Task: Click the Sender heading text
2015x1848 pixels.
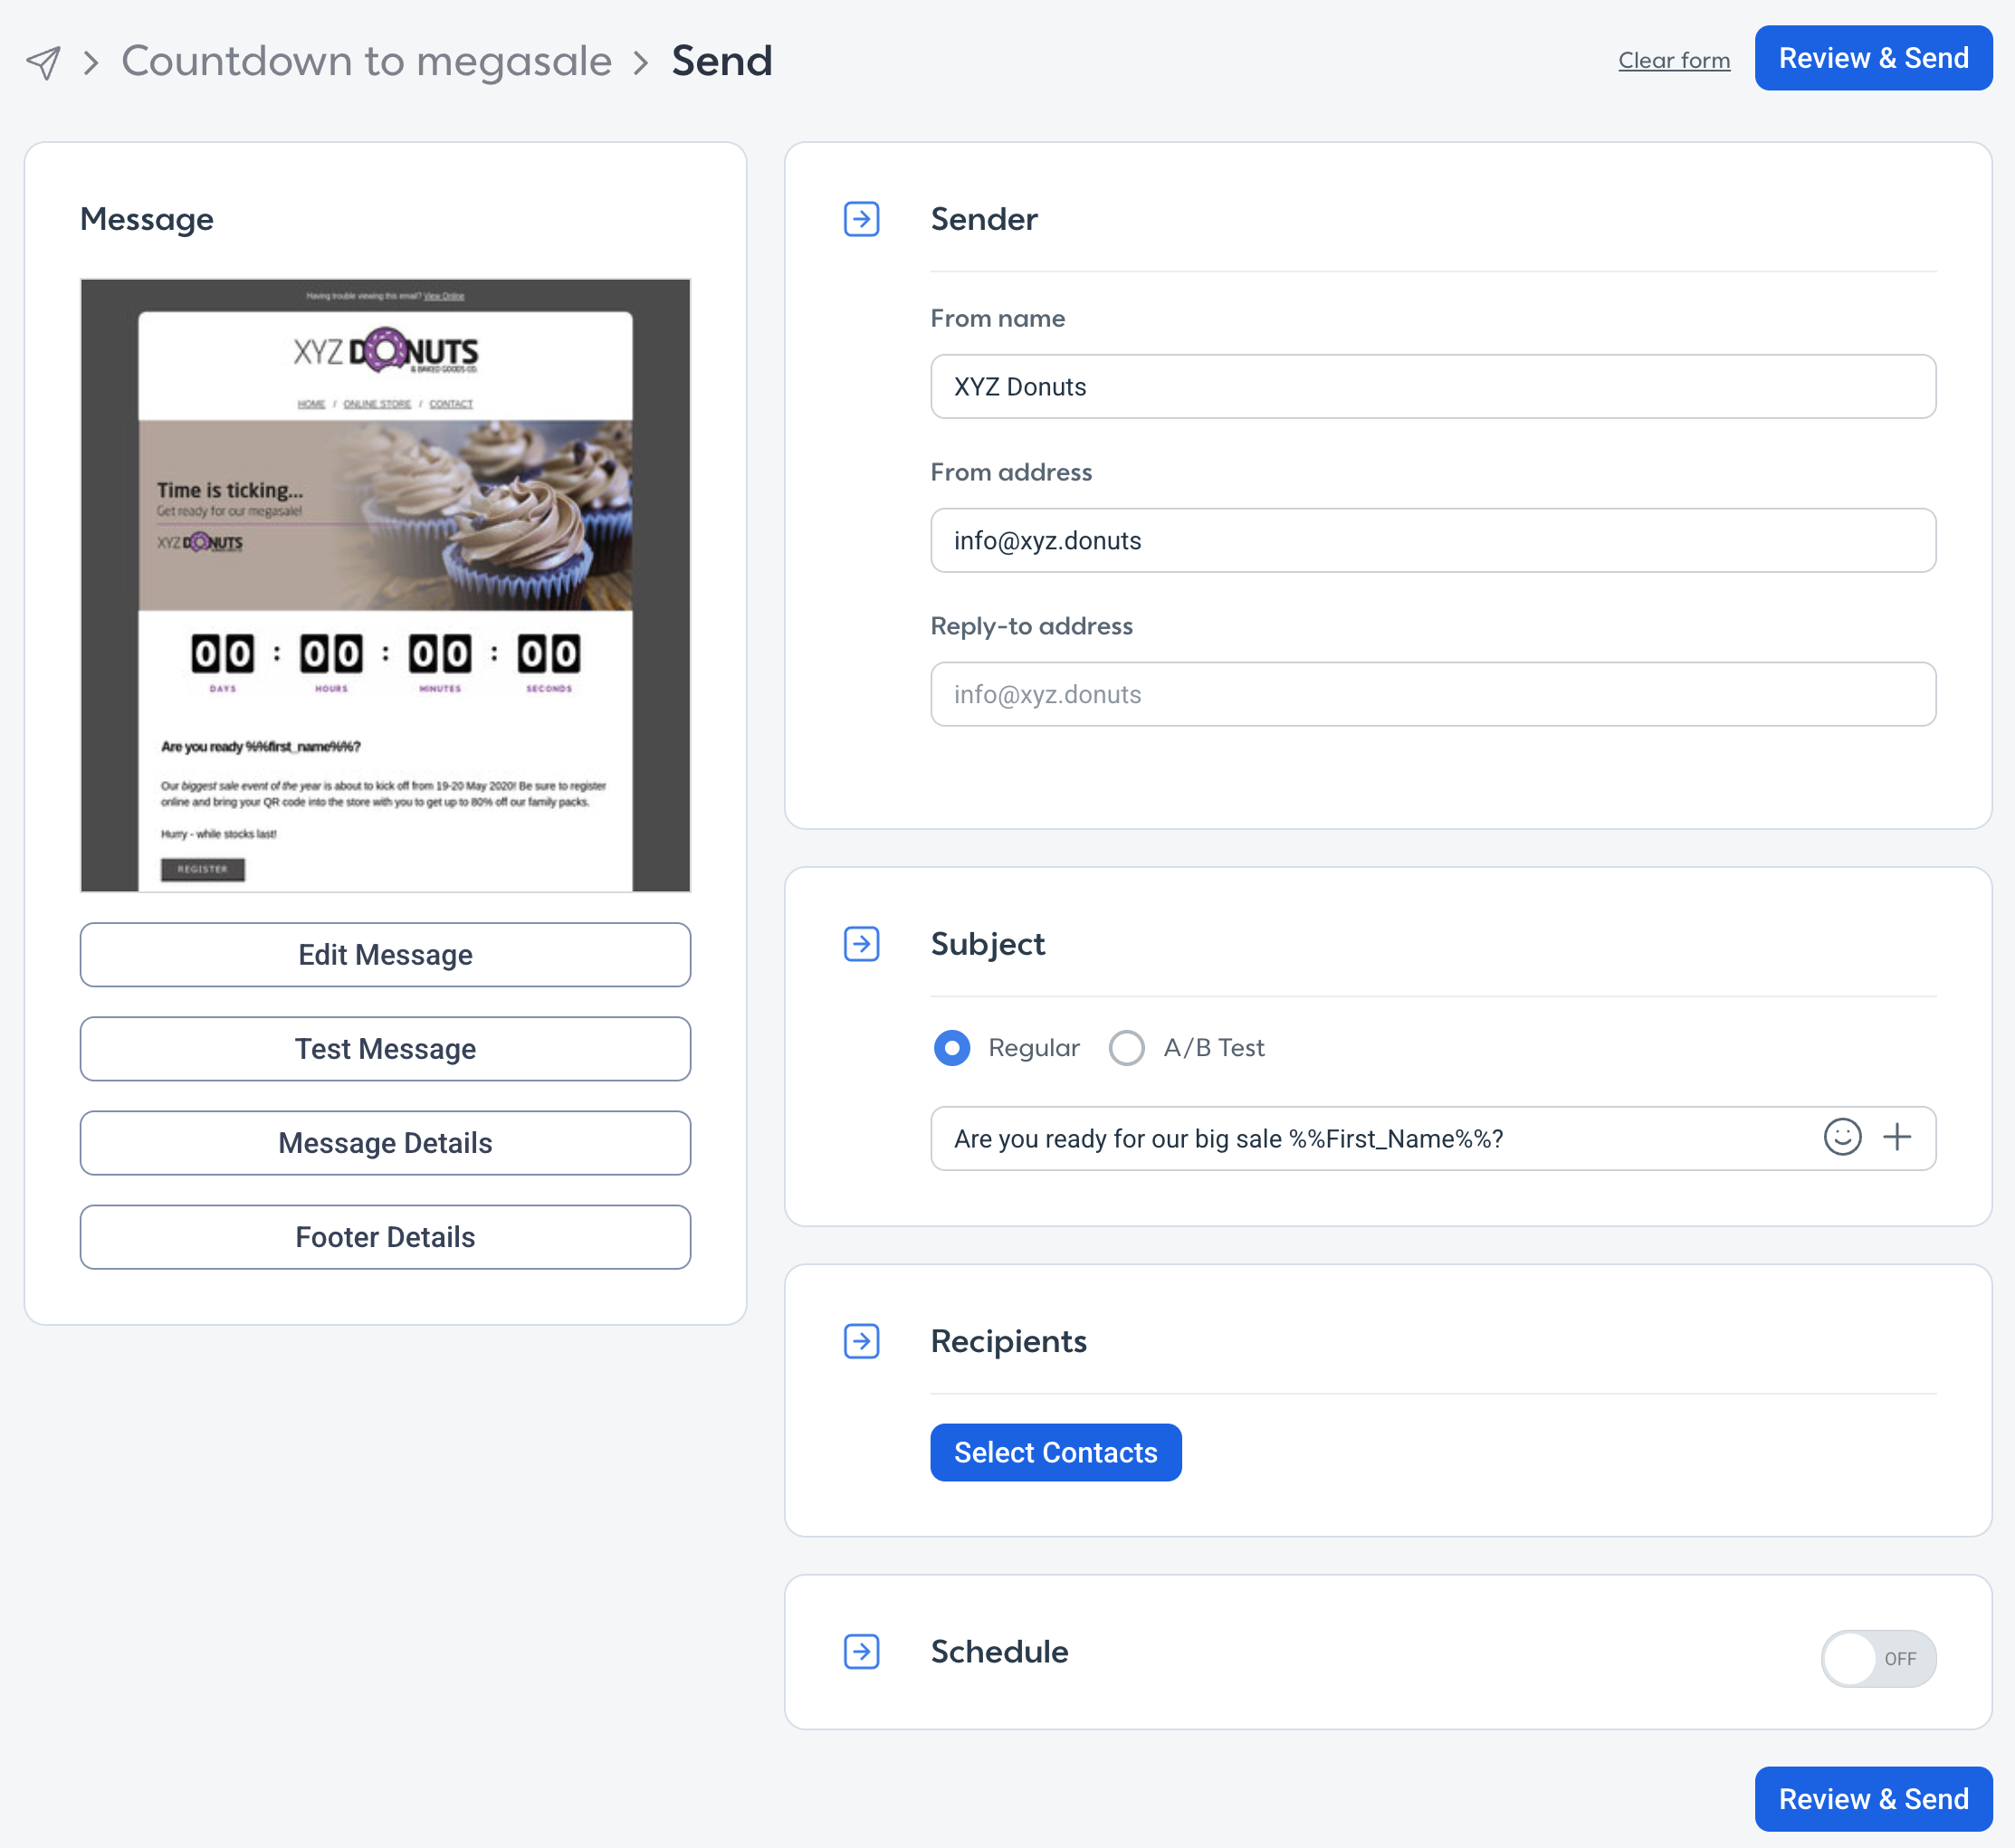Action: click(x=984, y=219)
